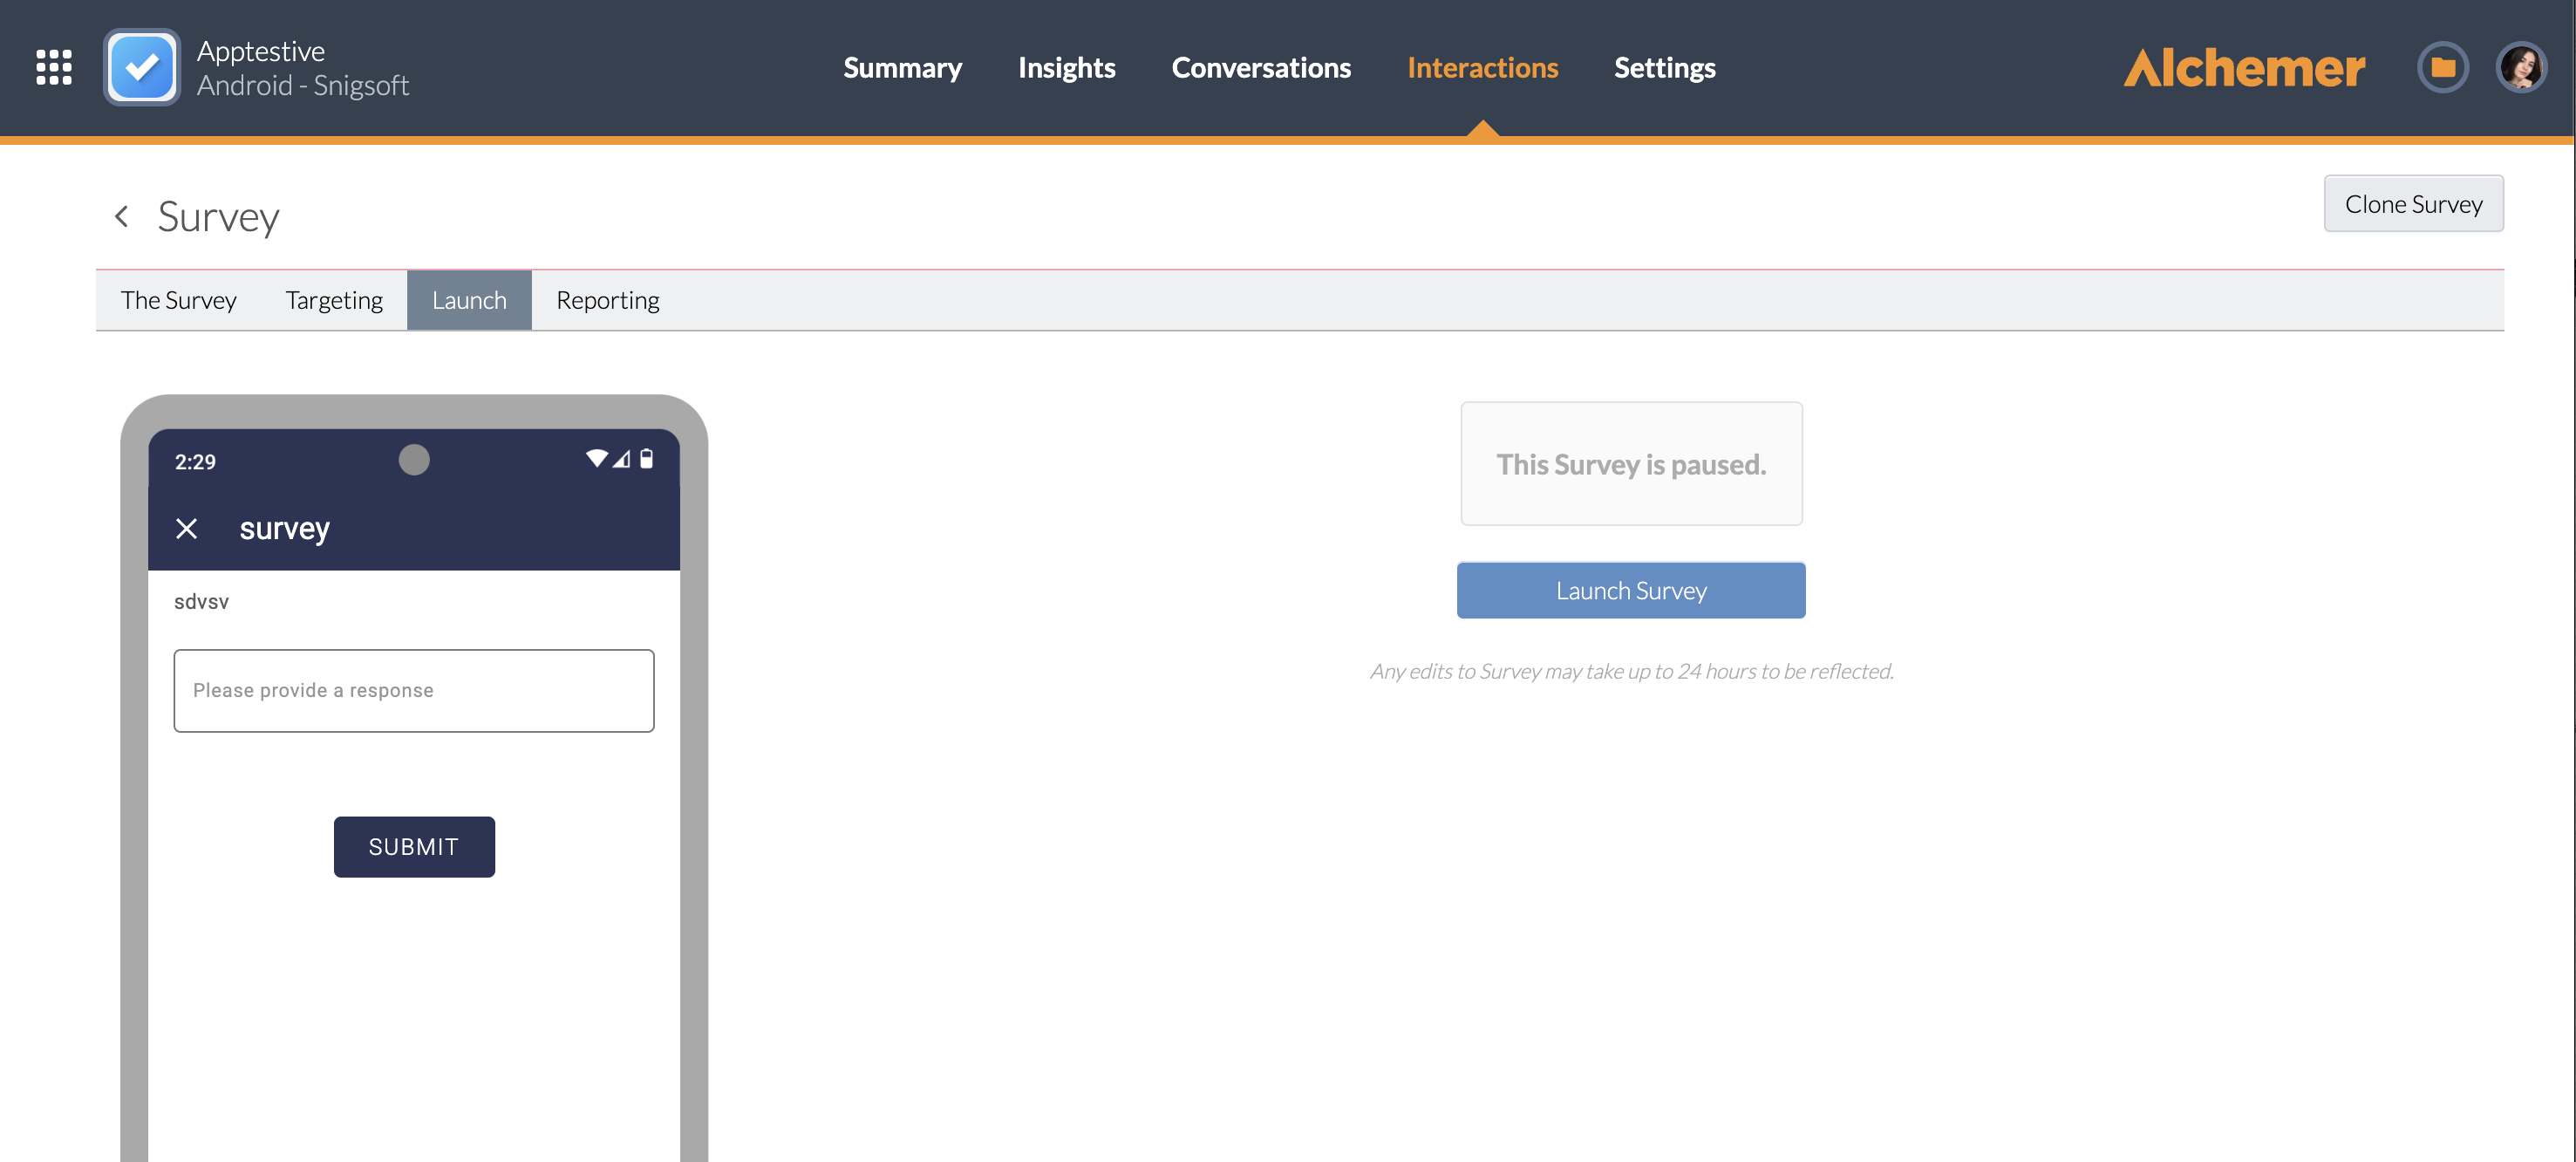Click the phone camera dot

point(414,460)
